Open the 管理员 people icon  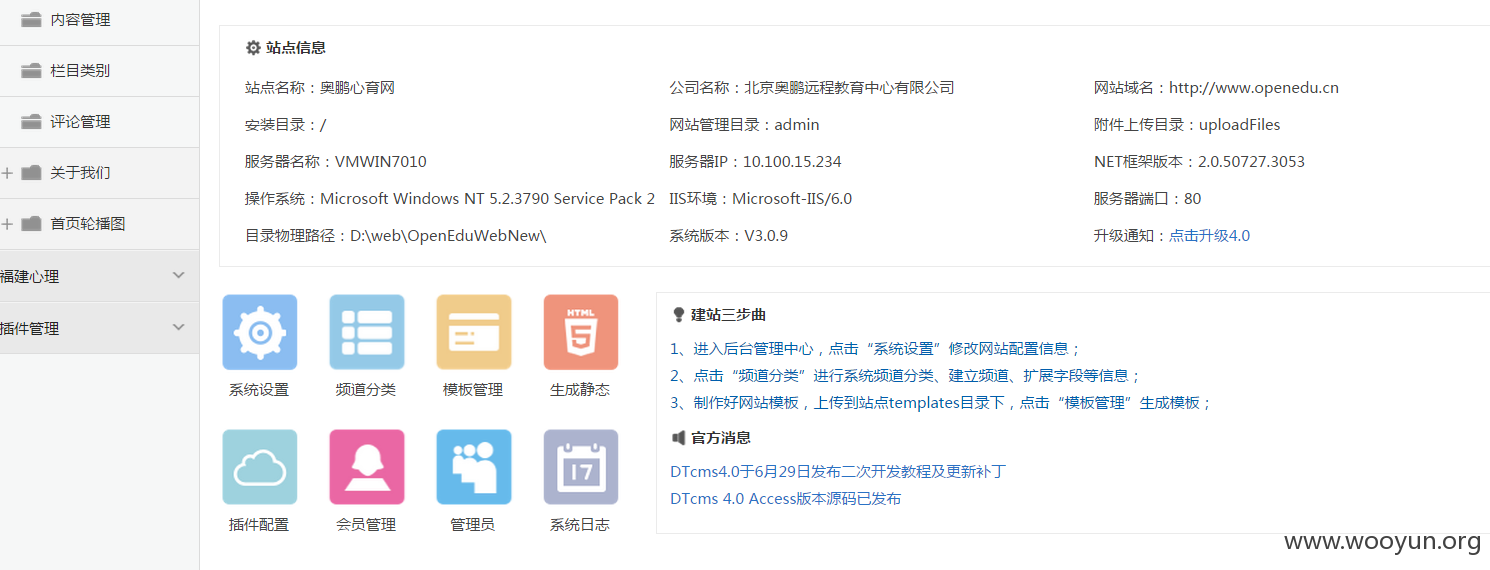474,467
